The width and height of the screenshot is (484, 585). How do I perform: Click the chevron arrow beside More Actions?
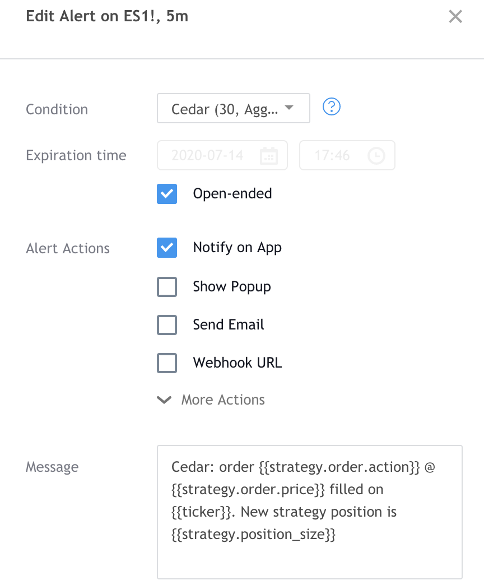pos(164,400)
